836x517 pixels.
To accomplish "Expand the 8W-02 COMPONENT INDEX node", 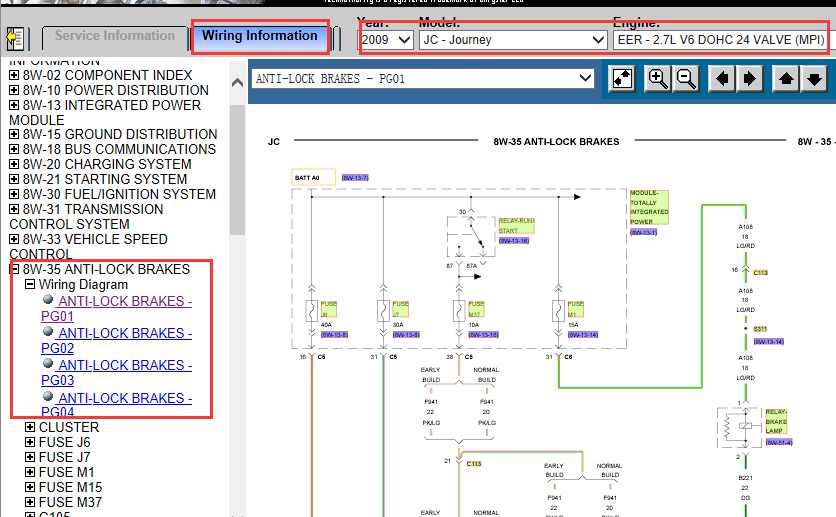I will point(14,75).
